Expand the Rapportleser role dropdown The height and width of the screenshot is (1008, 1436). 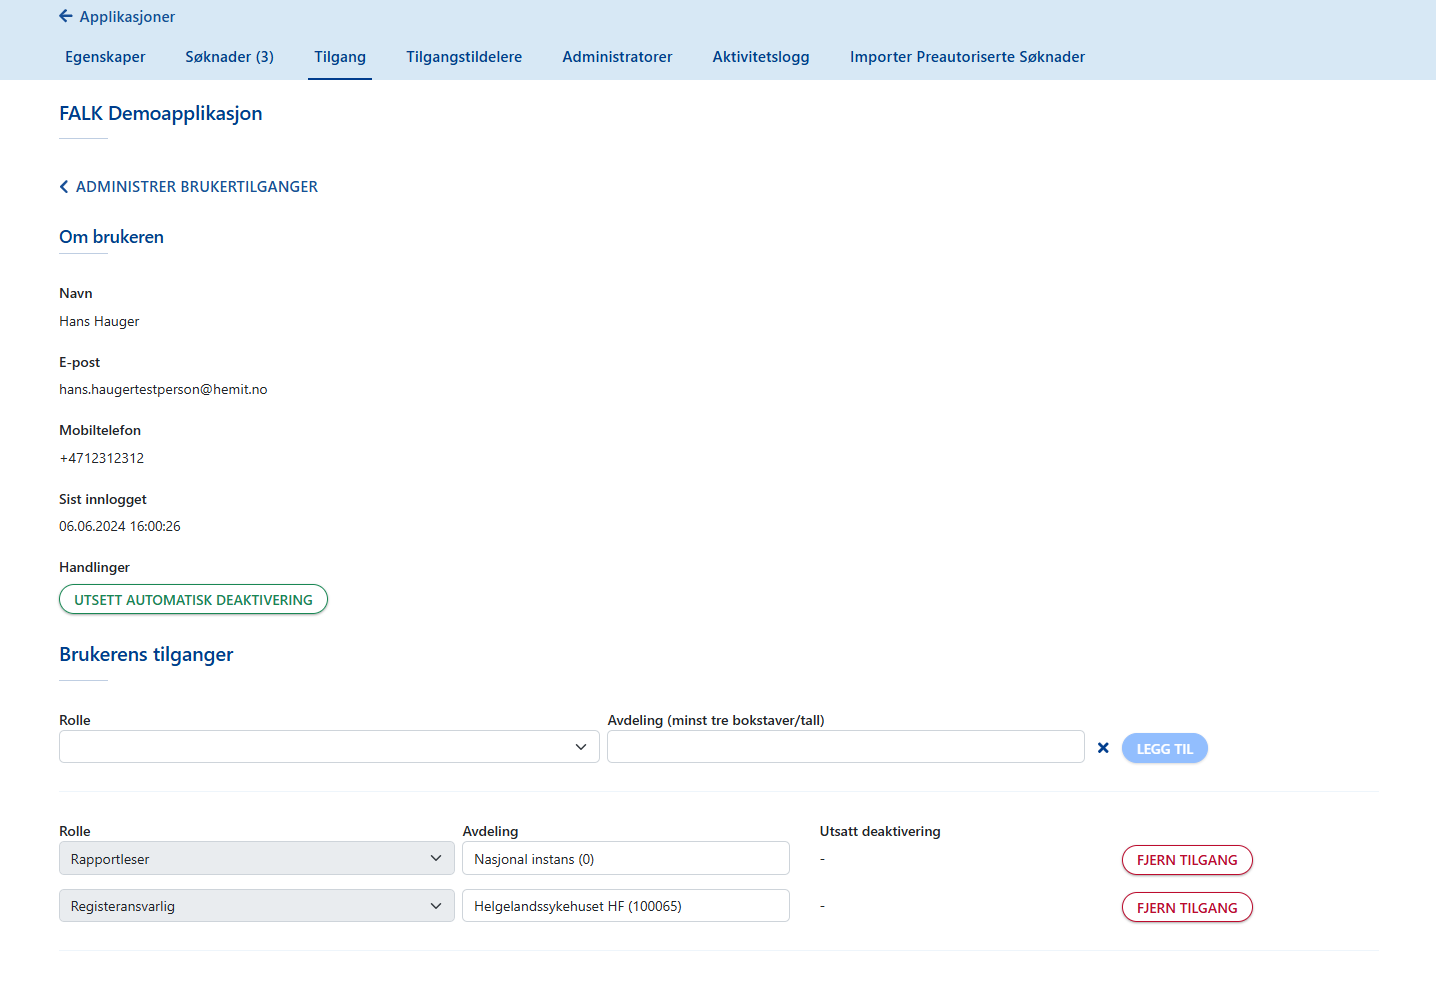click(257, 859)
